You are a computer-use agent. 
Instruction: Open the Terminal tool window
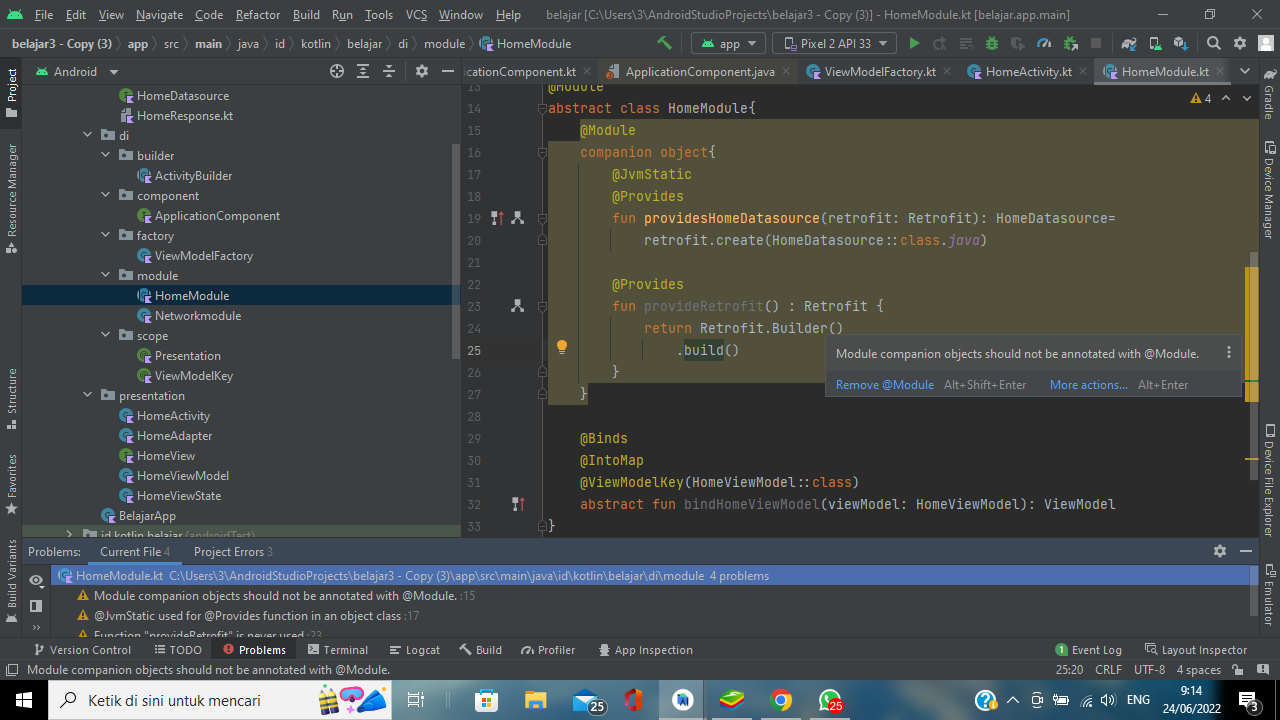tap(337, 649)
